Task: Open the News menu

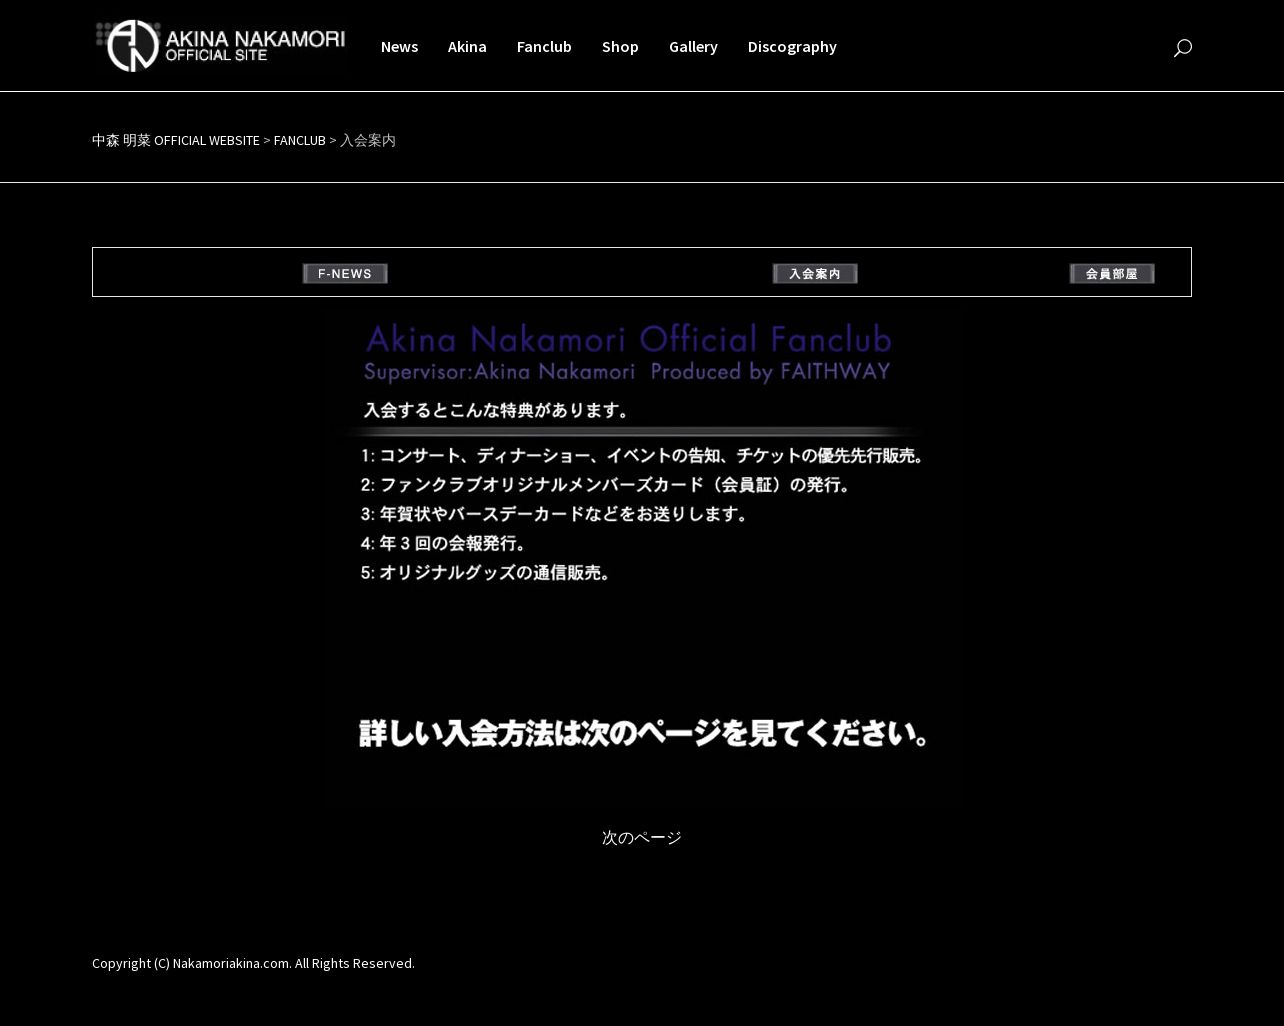Action: 399,46
